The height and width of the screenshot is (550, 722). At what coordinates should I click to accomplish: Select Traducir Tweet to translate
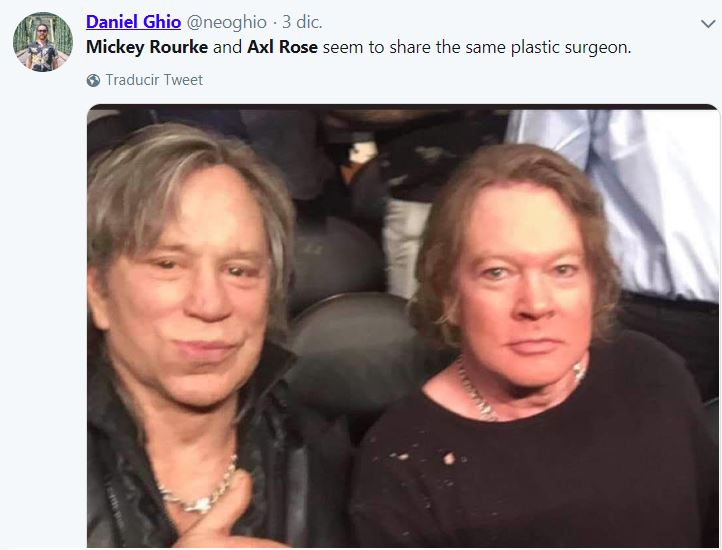coord(154,80)
